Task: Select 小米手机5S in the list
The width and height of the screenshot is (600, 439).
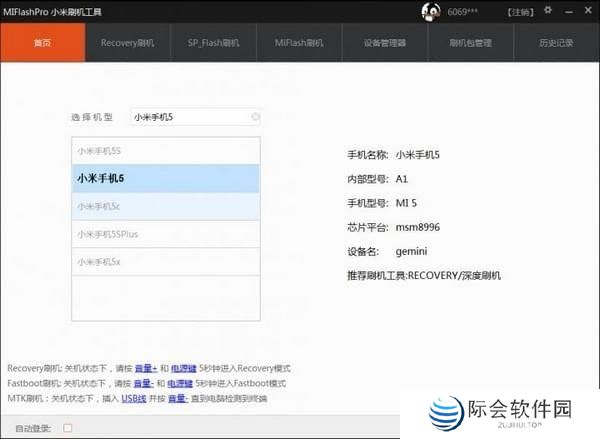Action: coord(166,151)
